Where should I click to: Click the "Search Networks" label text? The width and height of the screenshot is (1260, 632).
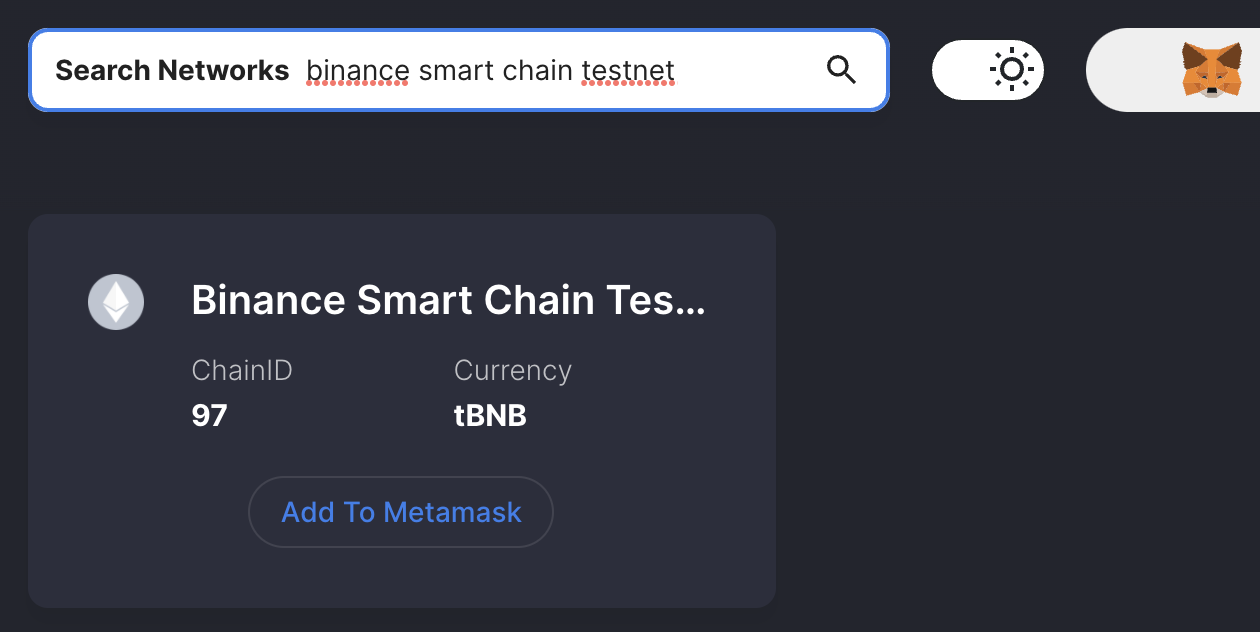click(x=172, y=71)
